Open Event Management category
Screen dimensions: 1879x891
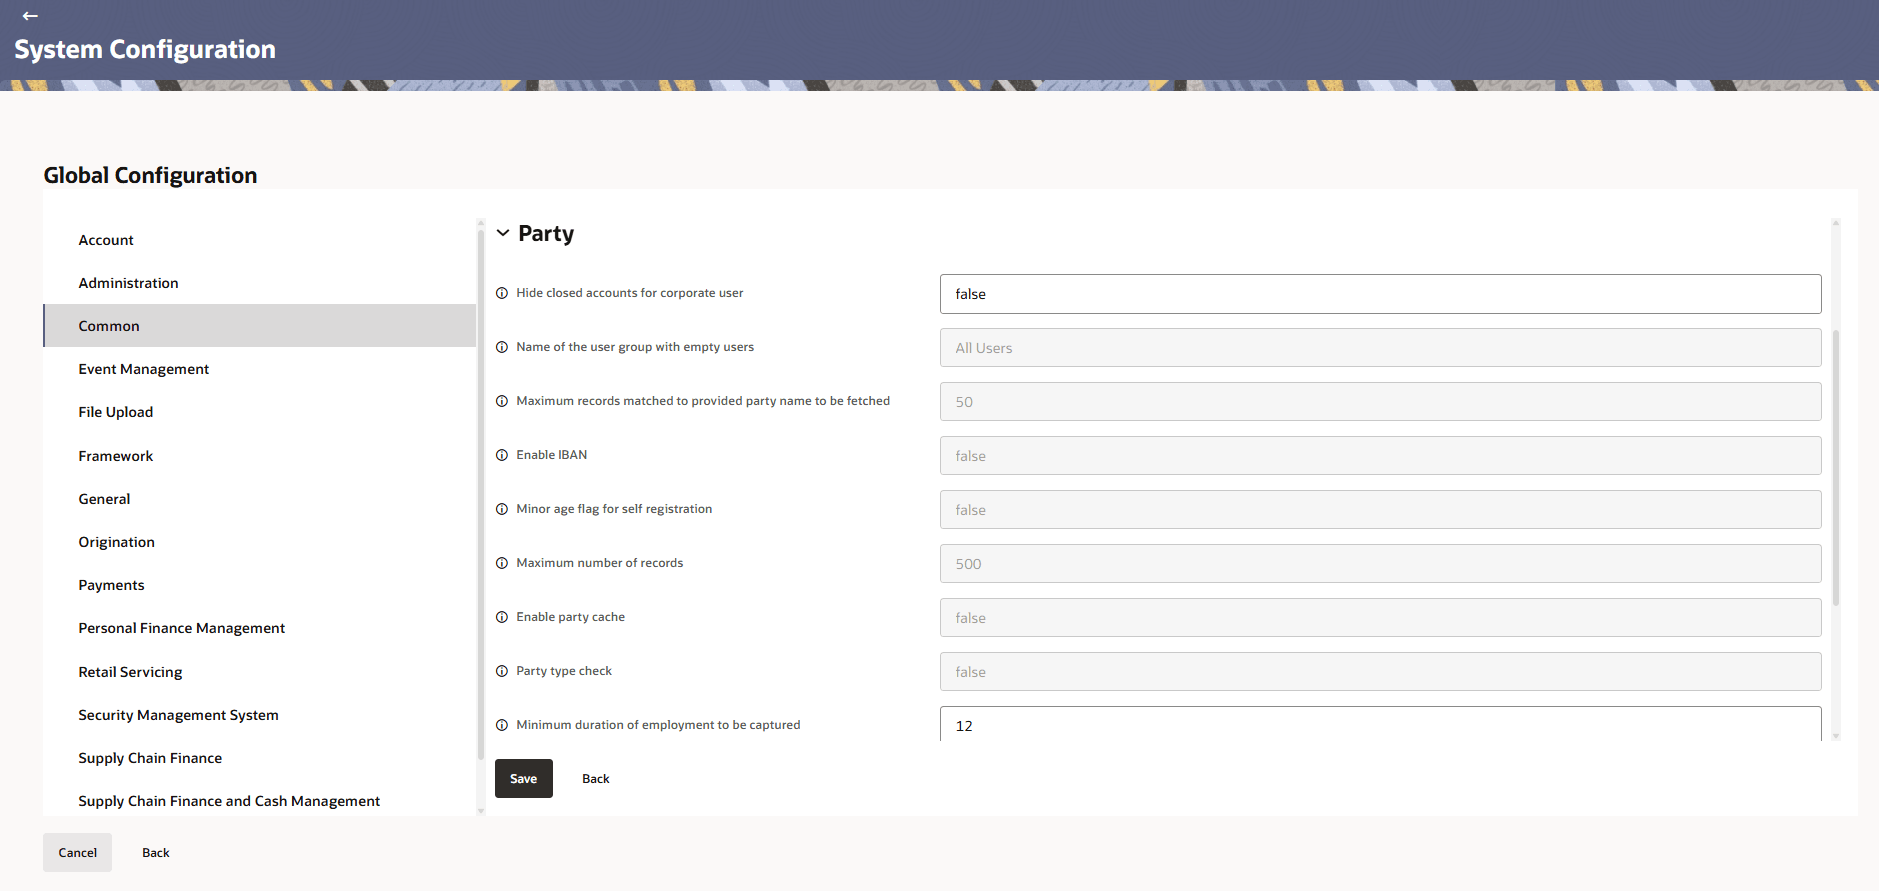click(x=144, y=369)
